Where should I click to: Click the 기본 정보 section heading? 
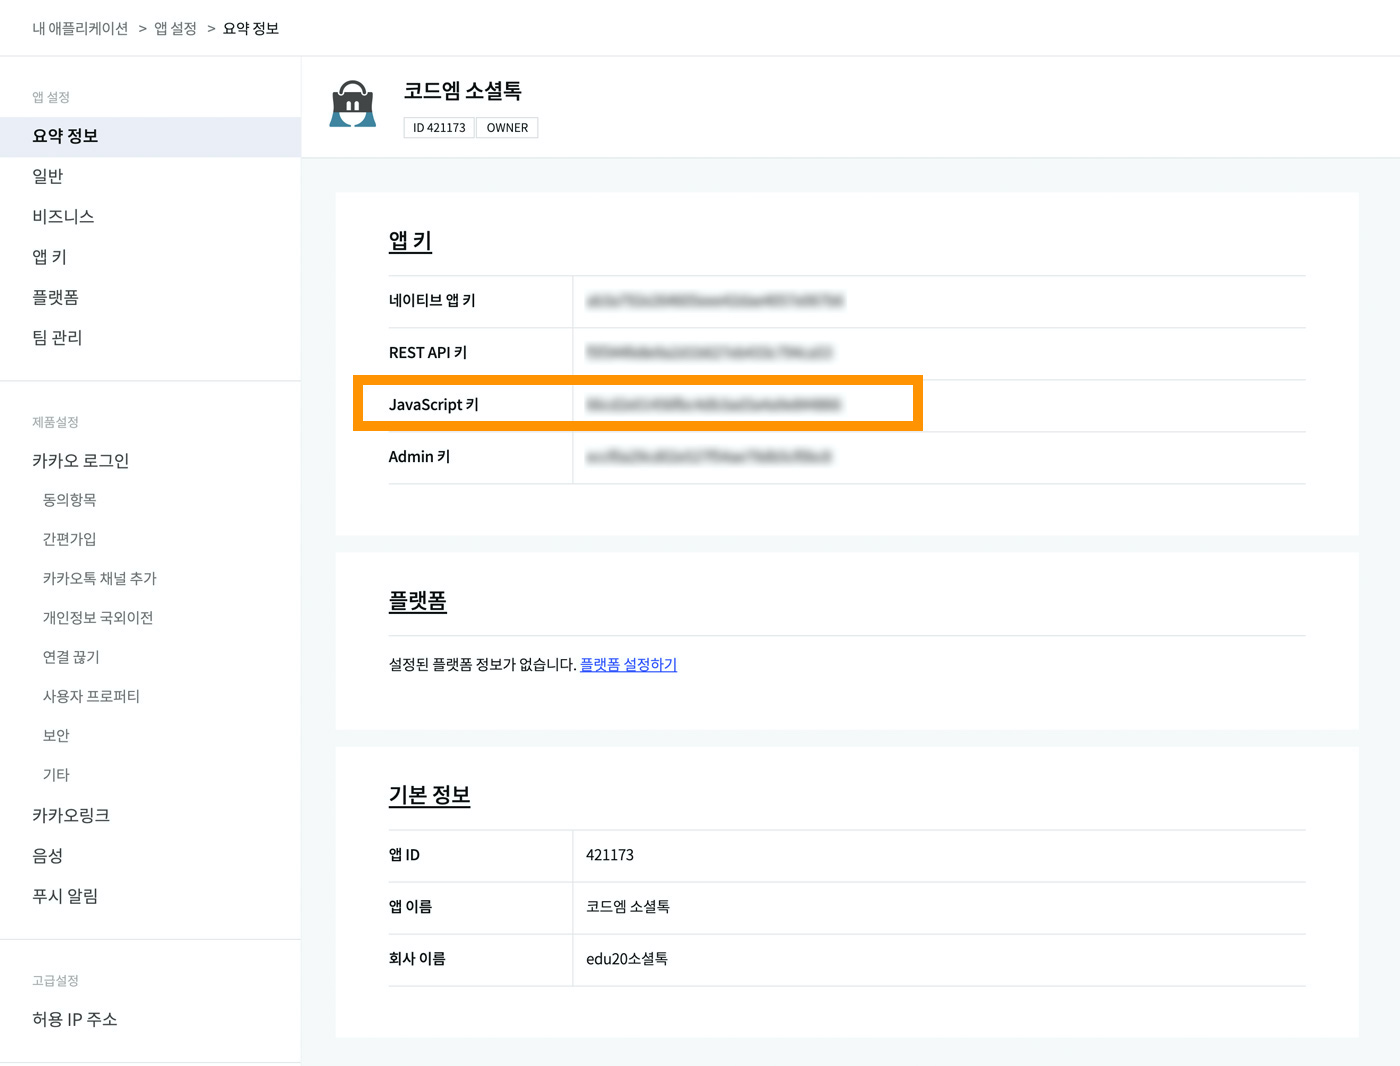point(429,795)
